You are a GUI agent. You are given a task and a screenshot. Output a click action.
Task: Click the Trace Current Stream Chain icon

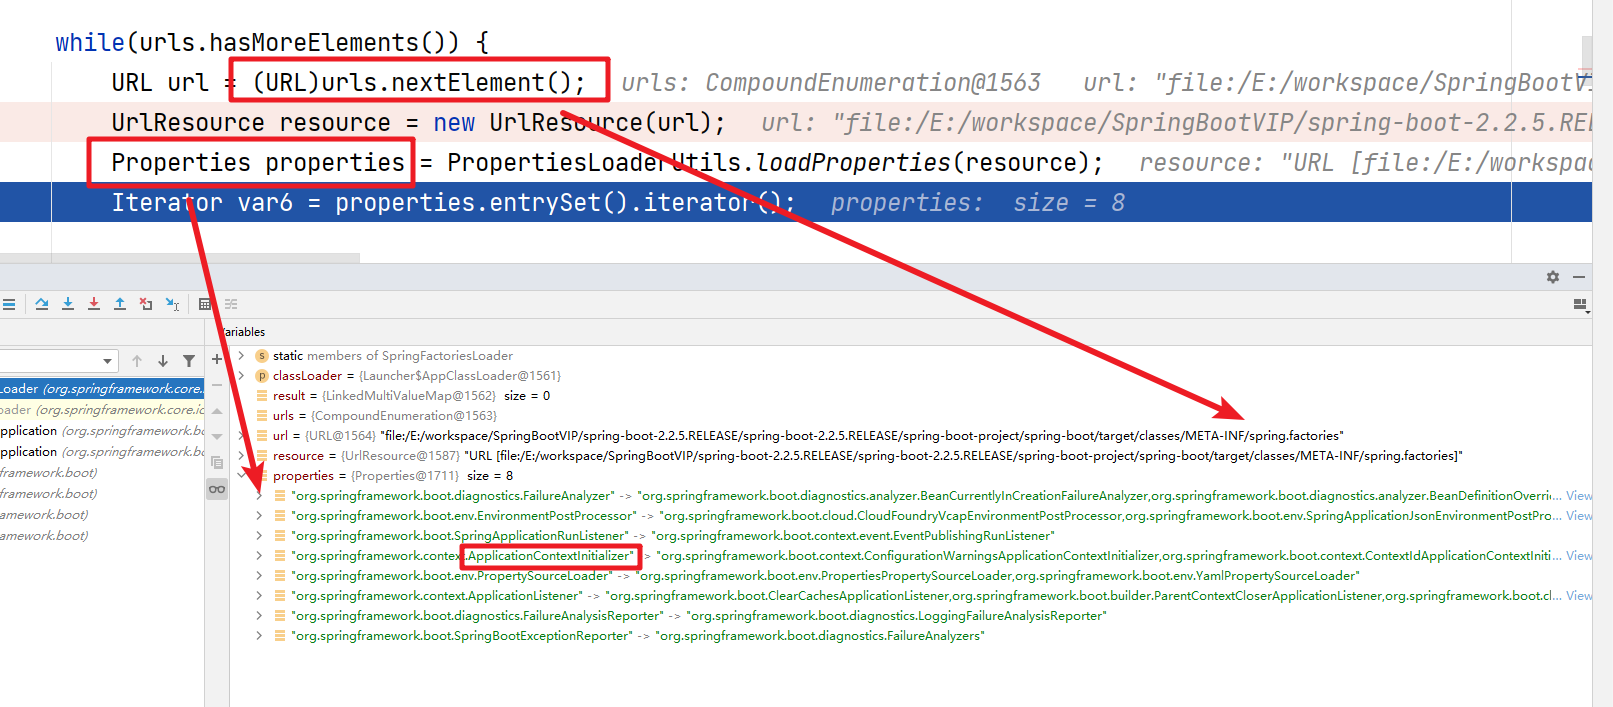pos(231,304)
